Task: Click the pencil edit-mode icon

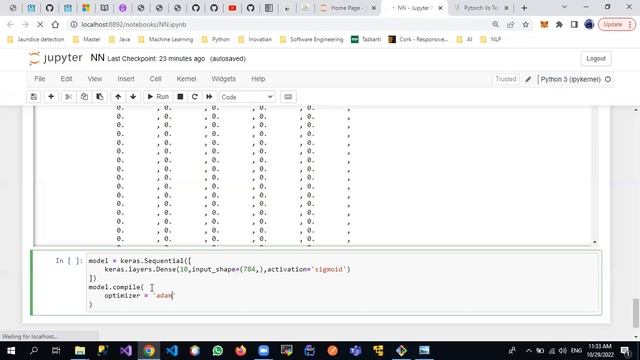Action: click(528, 79)
